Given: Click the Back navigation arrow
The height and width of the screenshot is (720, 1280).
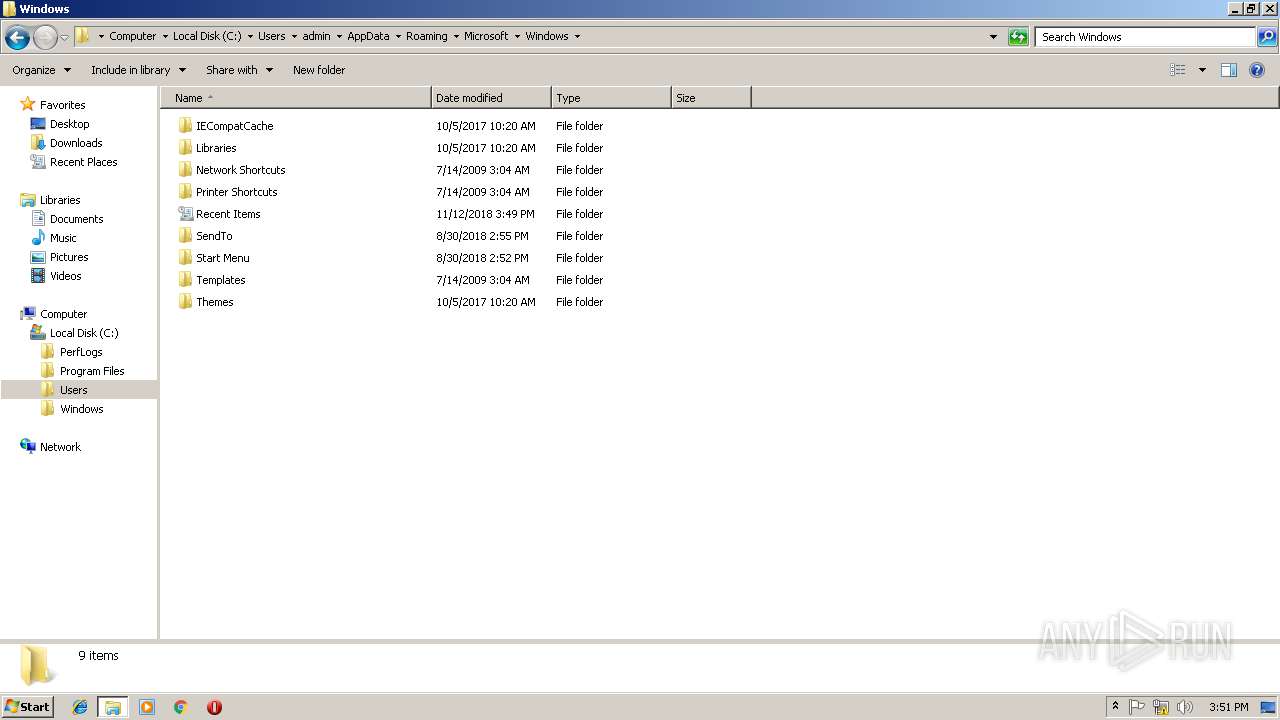Looking at the screenshot, I should pyautogui.click(x=17, y=37).
